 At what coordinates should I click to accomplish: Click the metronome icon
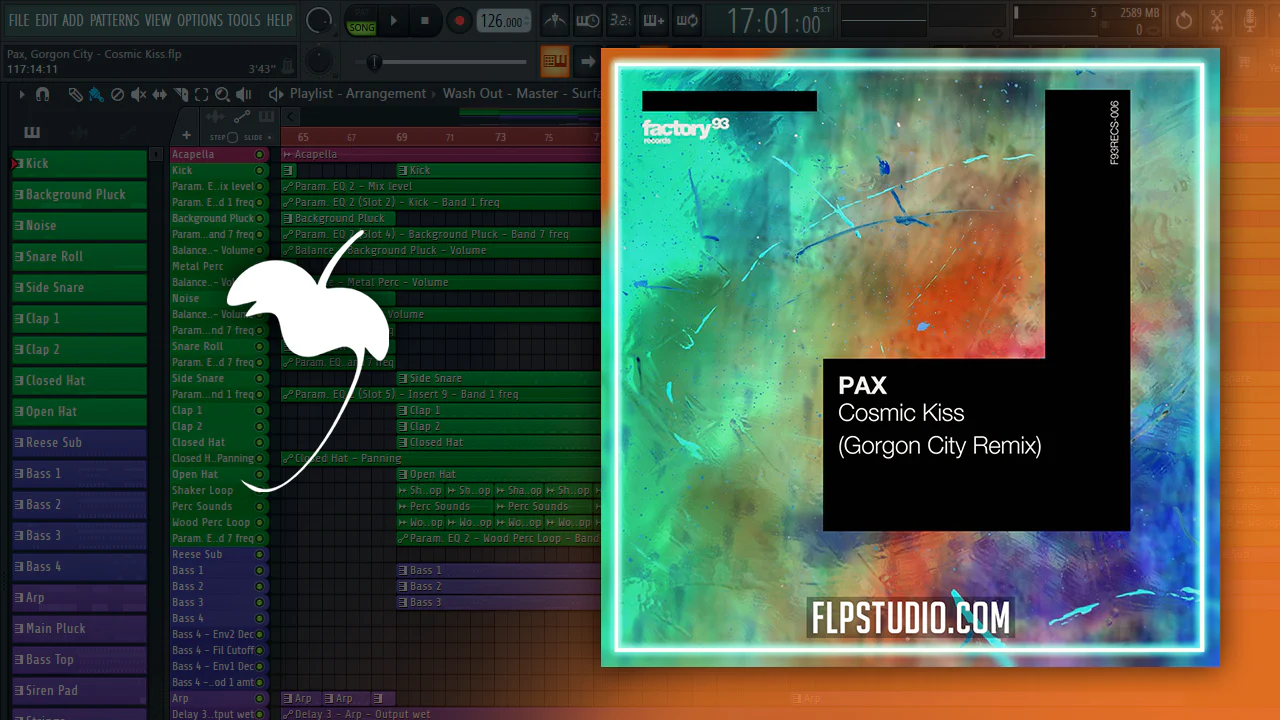click(554, 20)
